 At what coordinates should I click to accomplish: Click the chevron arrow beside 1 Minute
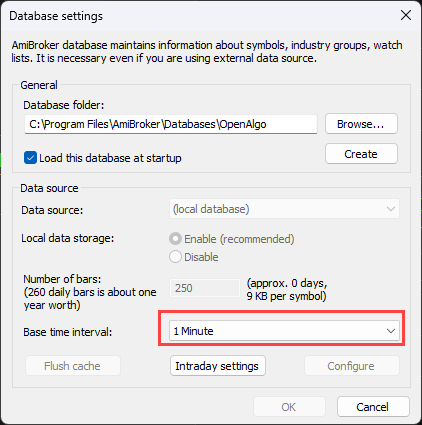391,331
